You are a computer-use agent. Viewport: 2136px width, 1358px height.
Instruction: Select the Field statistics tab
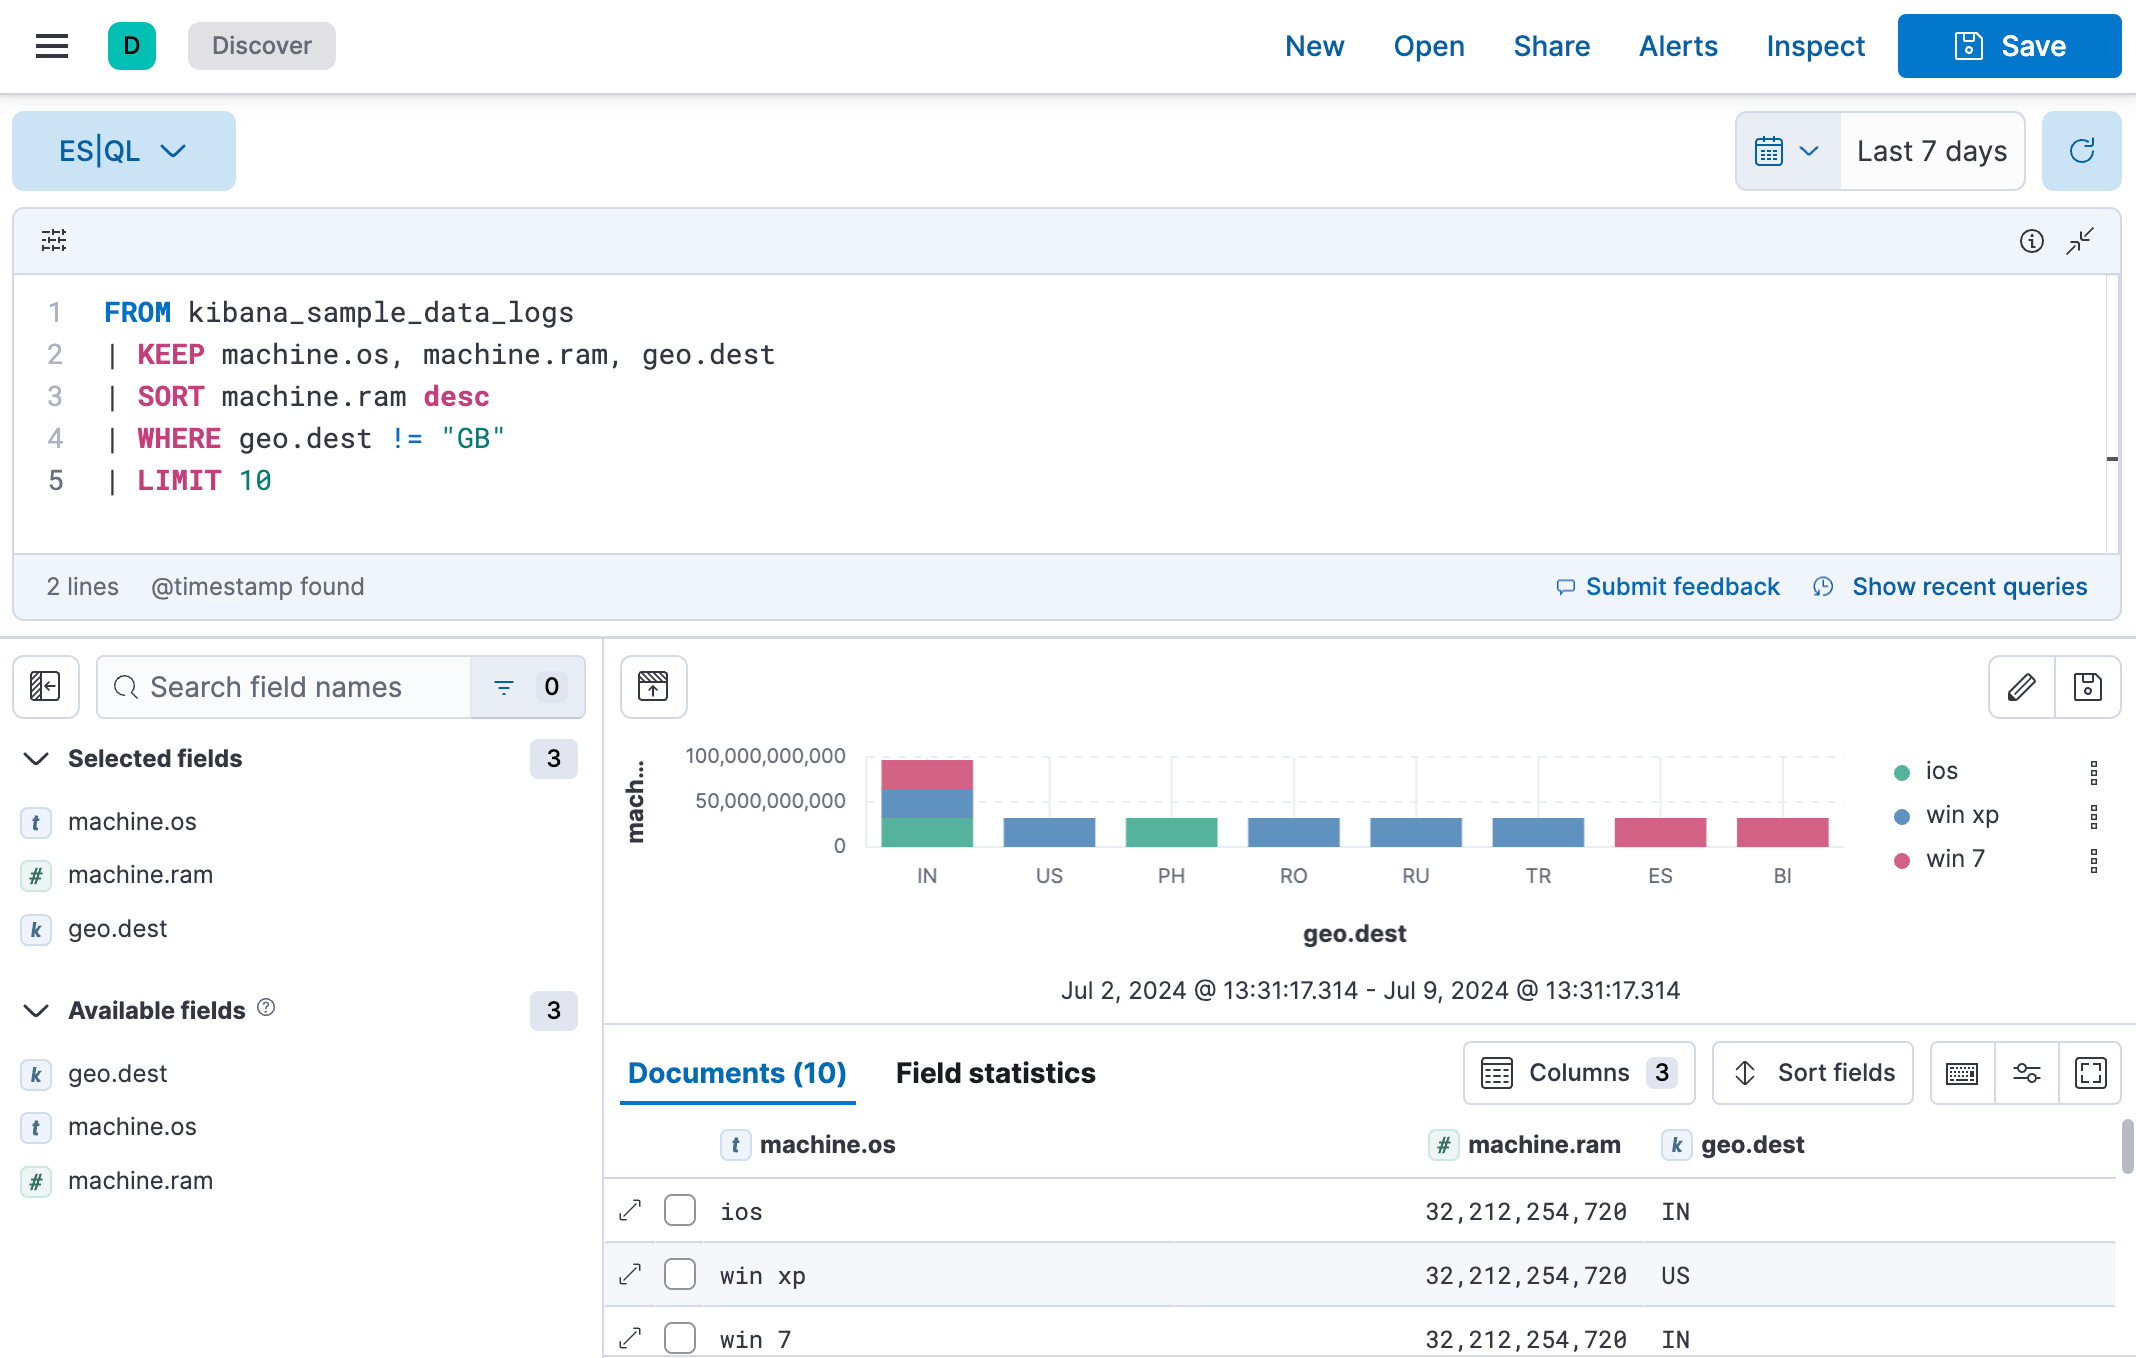tap(996, 1071)
